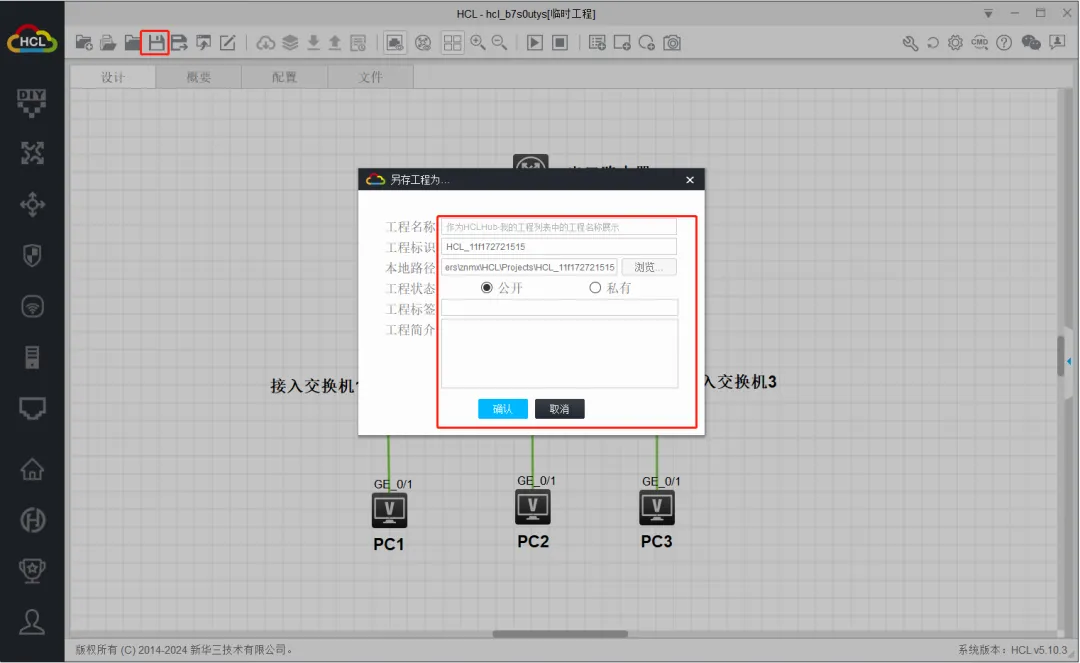Click the WeChat speech bubbles icon

tap(1030, 43)
